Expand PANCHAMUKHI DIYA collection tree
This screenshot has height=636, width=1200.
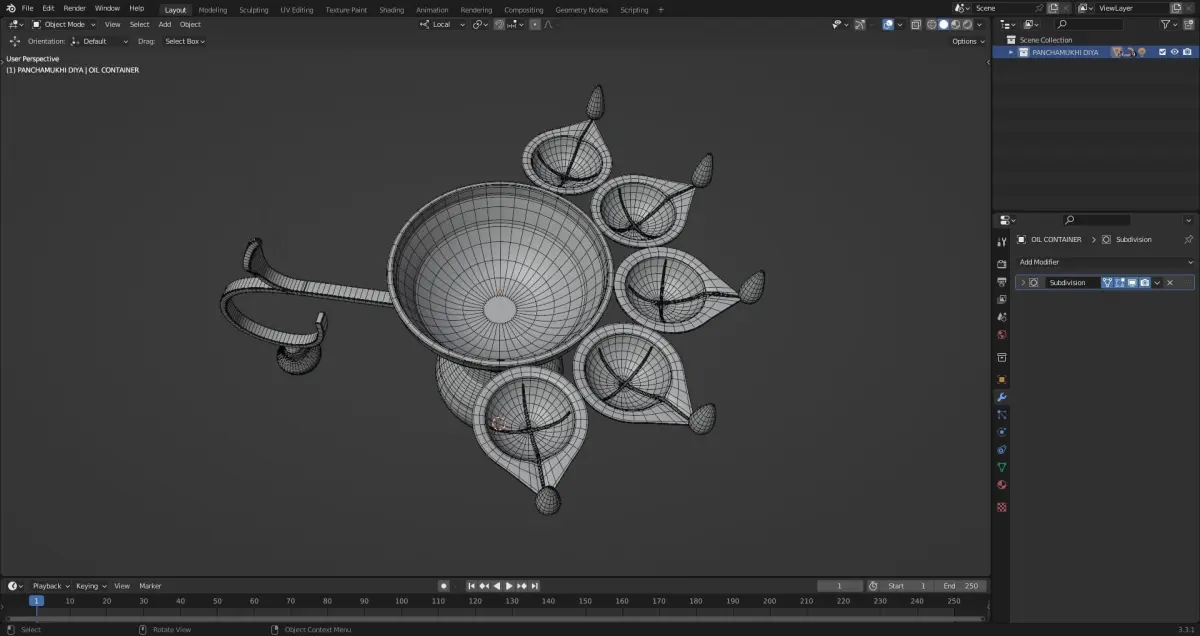coord(1011,52)
